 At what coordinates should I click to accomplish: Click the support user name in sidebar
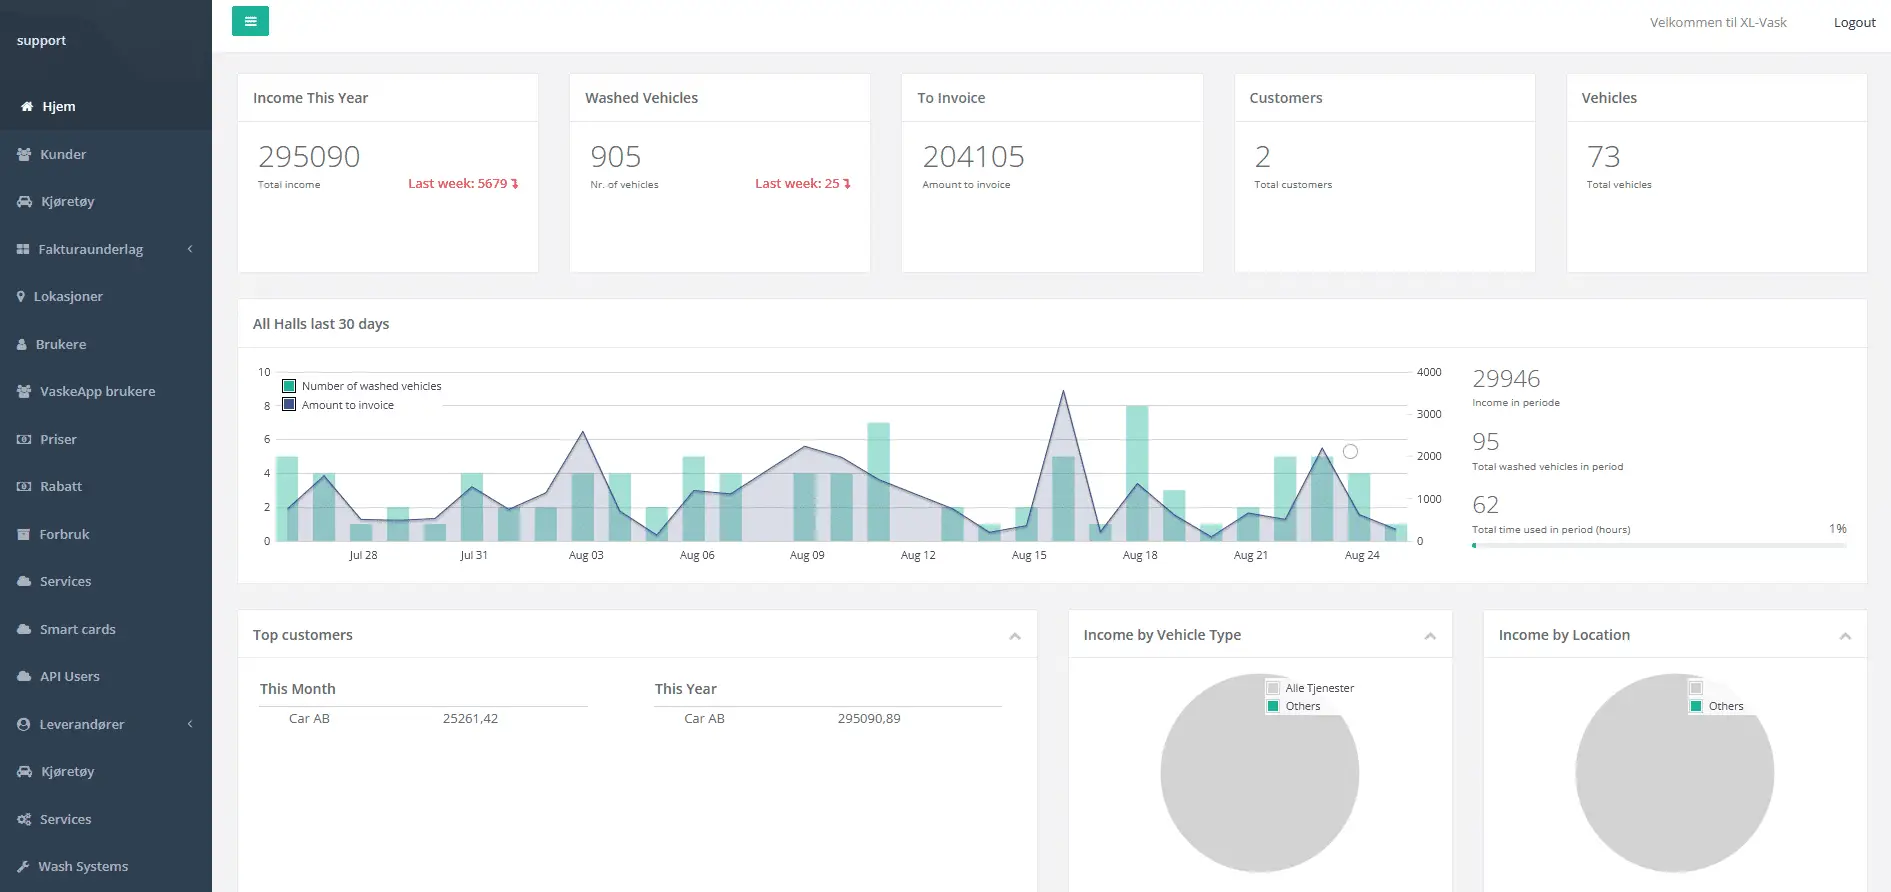[41, 40]
